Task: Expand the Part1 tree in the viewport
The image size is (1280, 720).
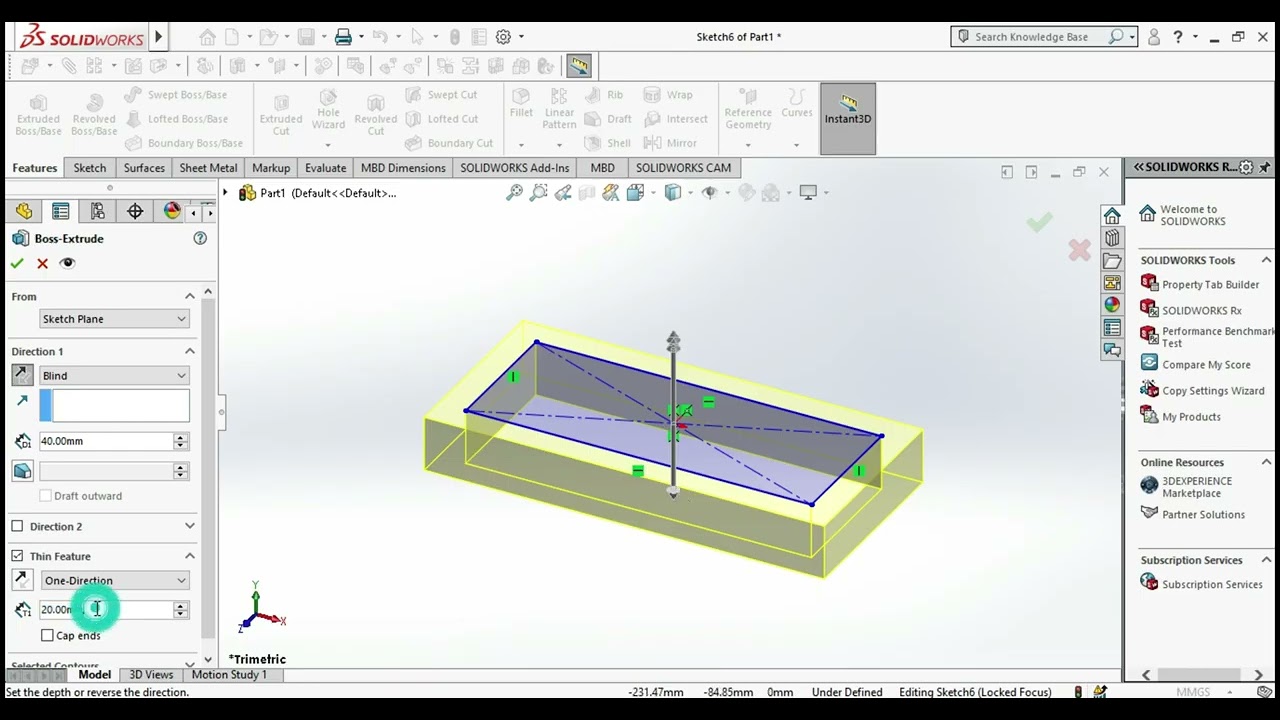Action: pyautogui.click(x=225, y=193)
